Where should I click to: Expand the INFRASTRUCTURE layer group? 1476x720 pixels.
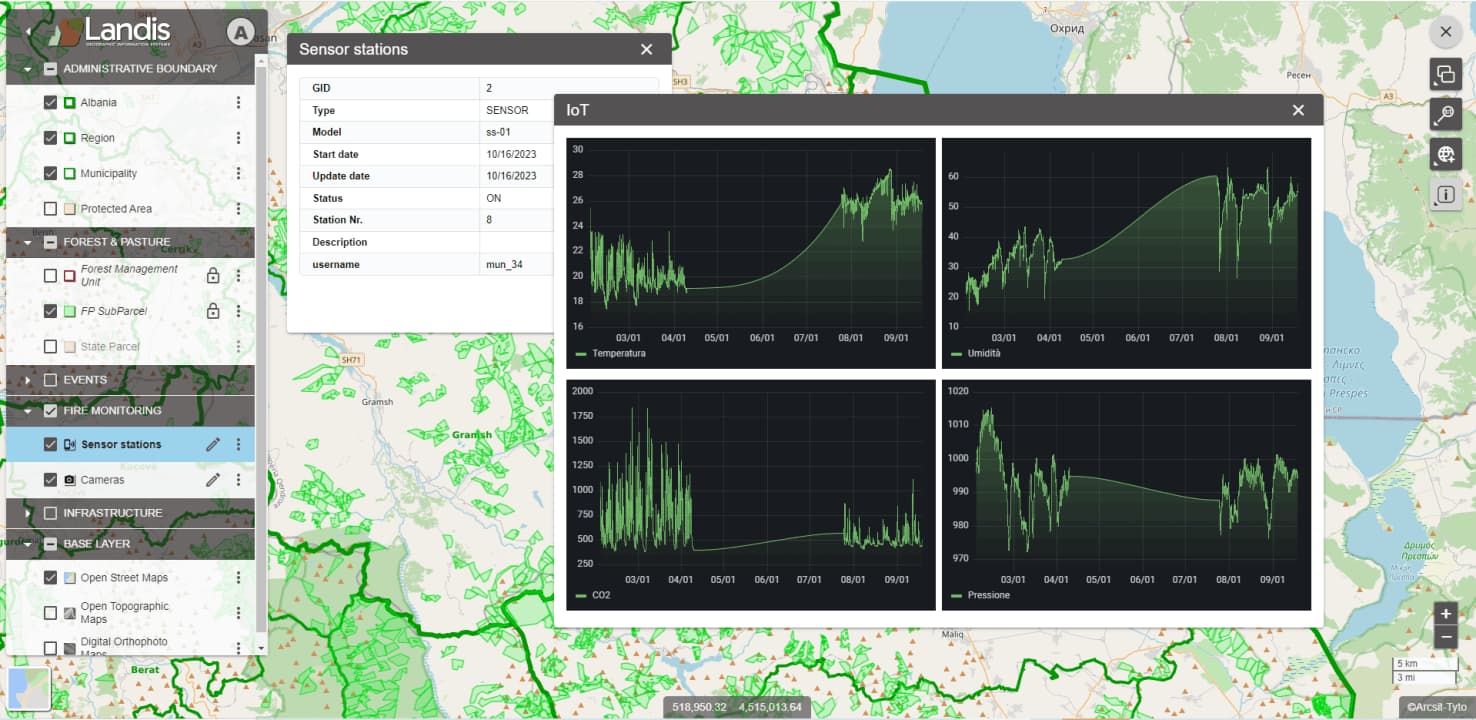[x=27, y=513]
